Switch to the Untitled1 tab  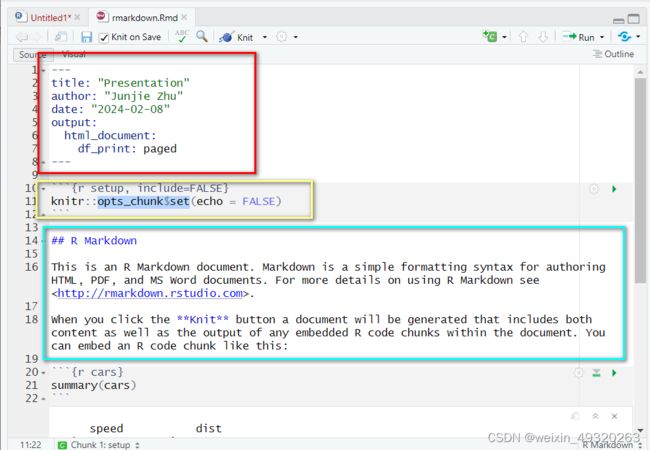[x=50, y=18]
